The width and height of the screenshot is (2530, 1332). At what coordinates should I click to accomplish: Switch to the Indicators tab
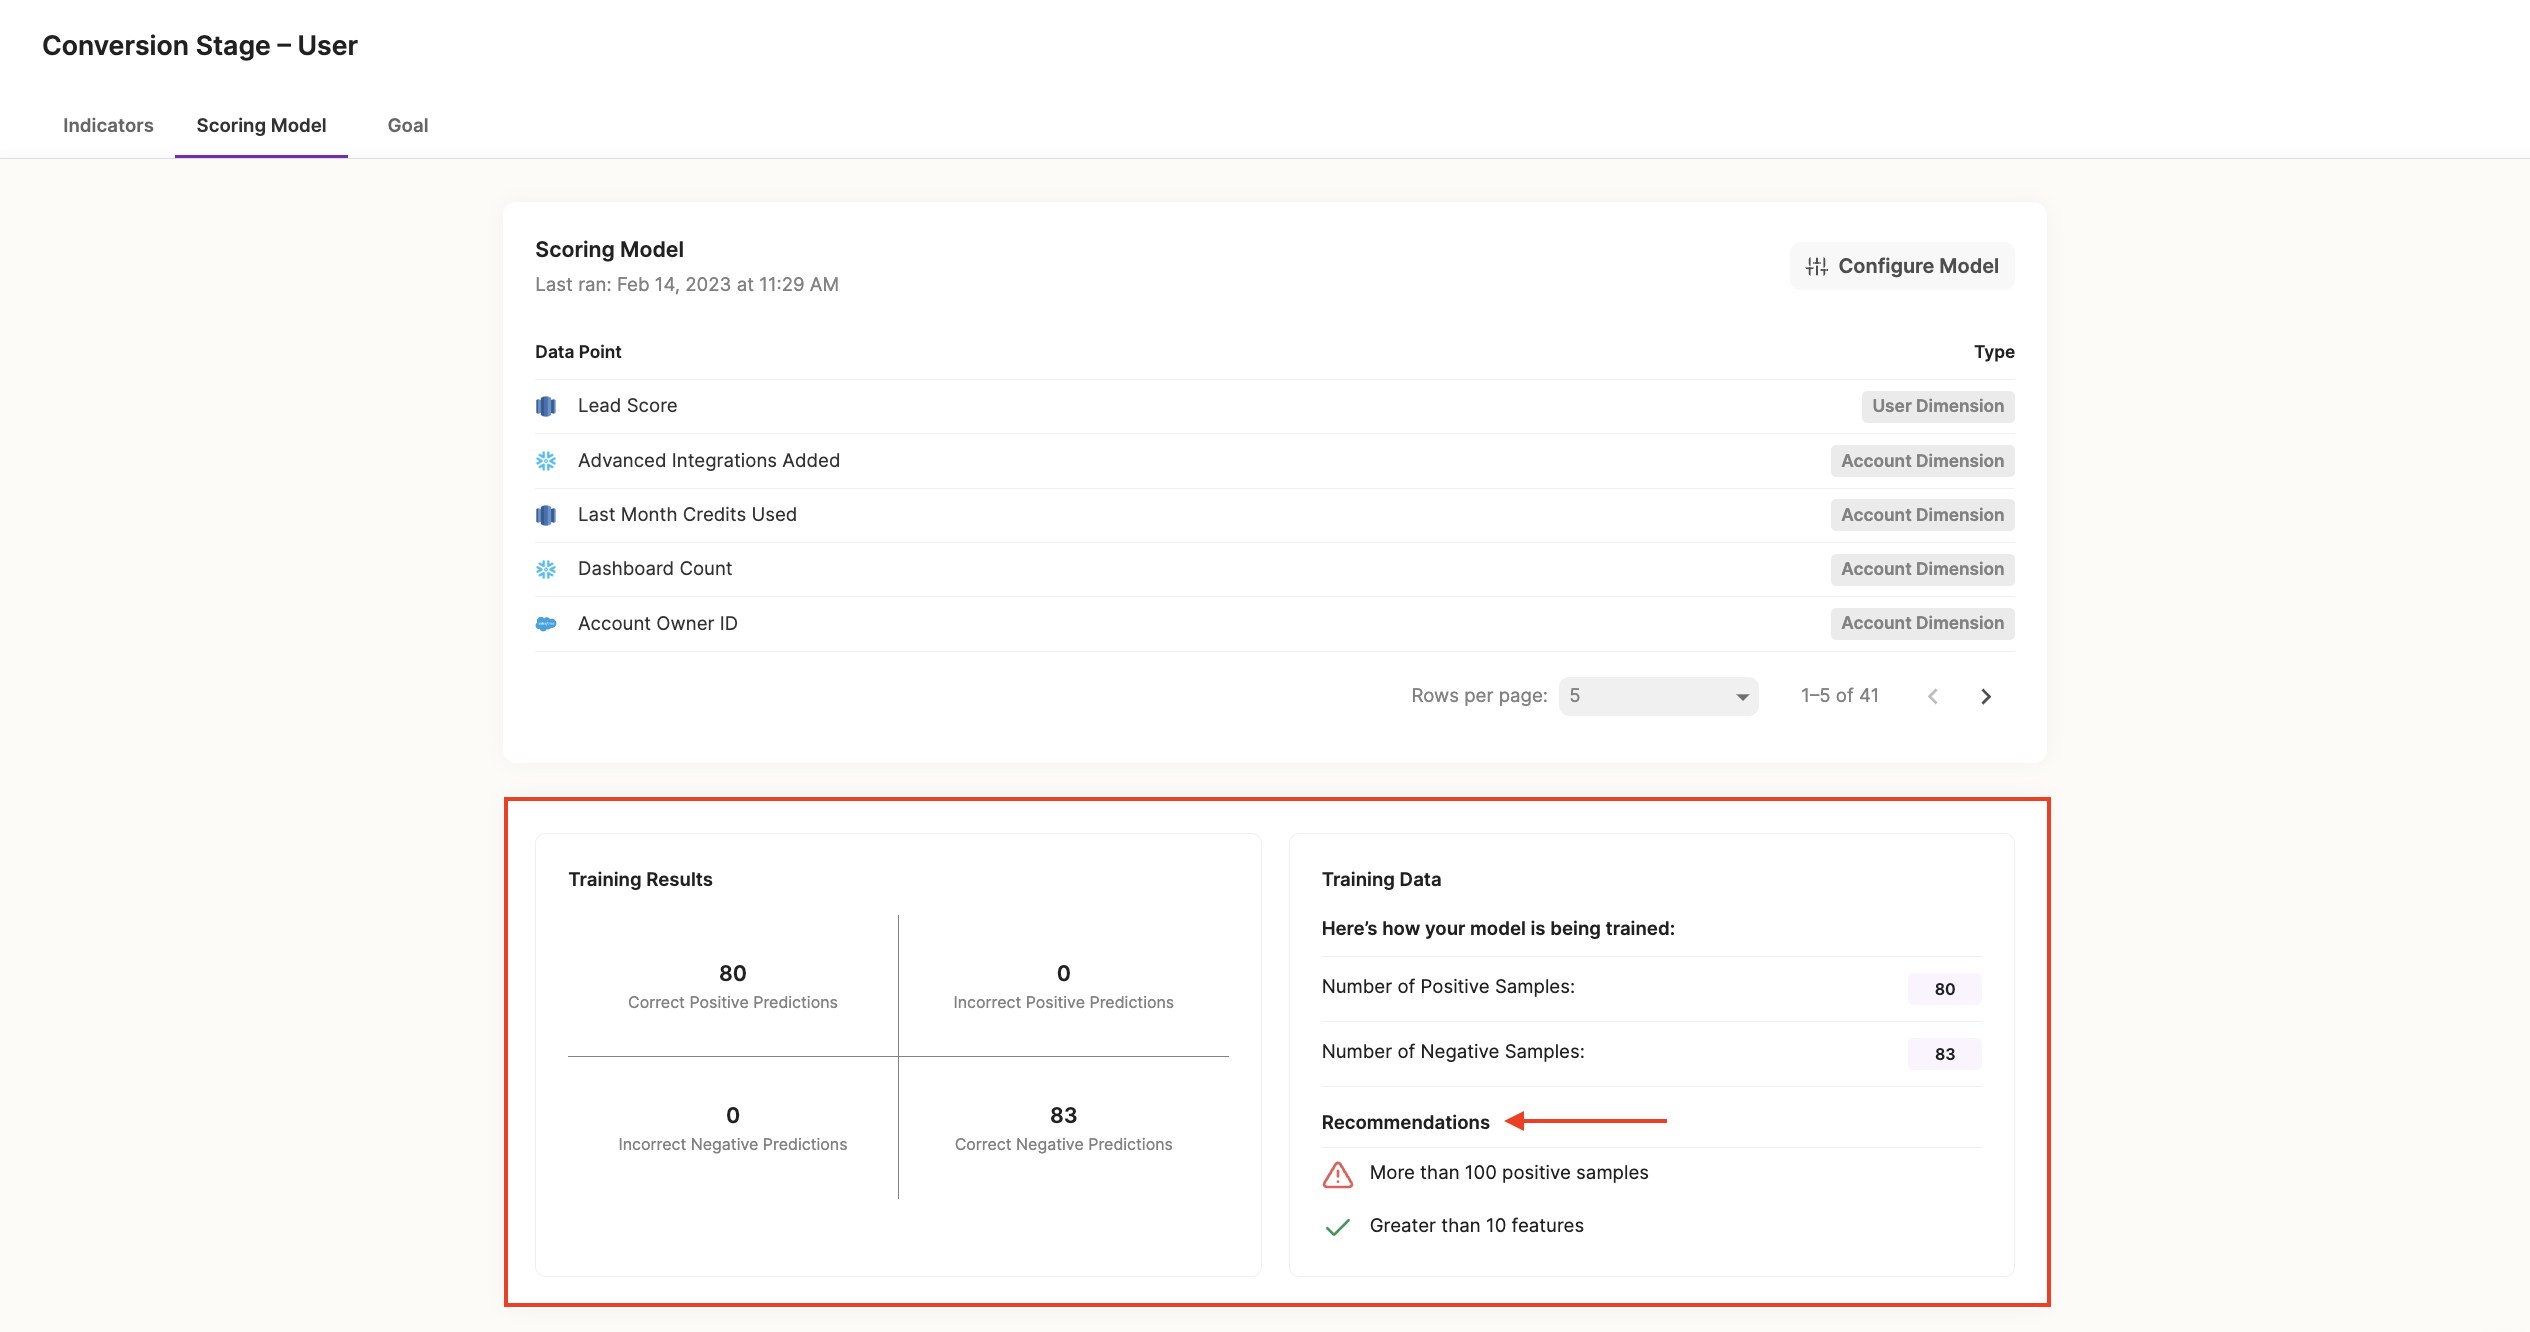coord(108,126)
